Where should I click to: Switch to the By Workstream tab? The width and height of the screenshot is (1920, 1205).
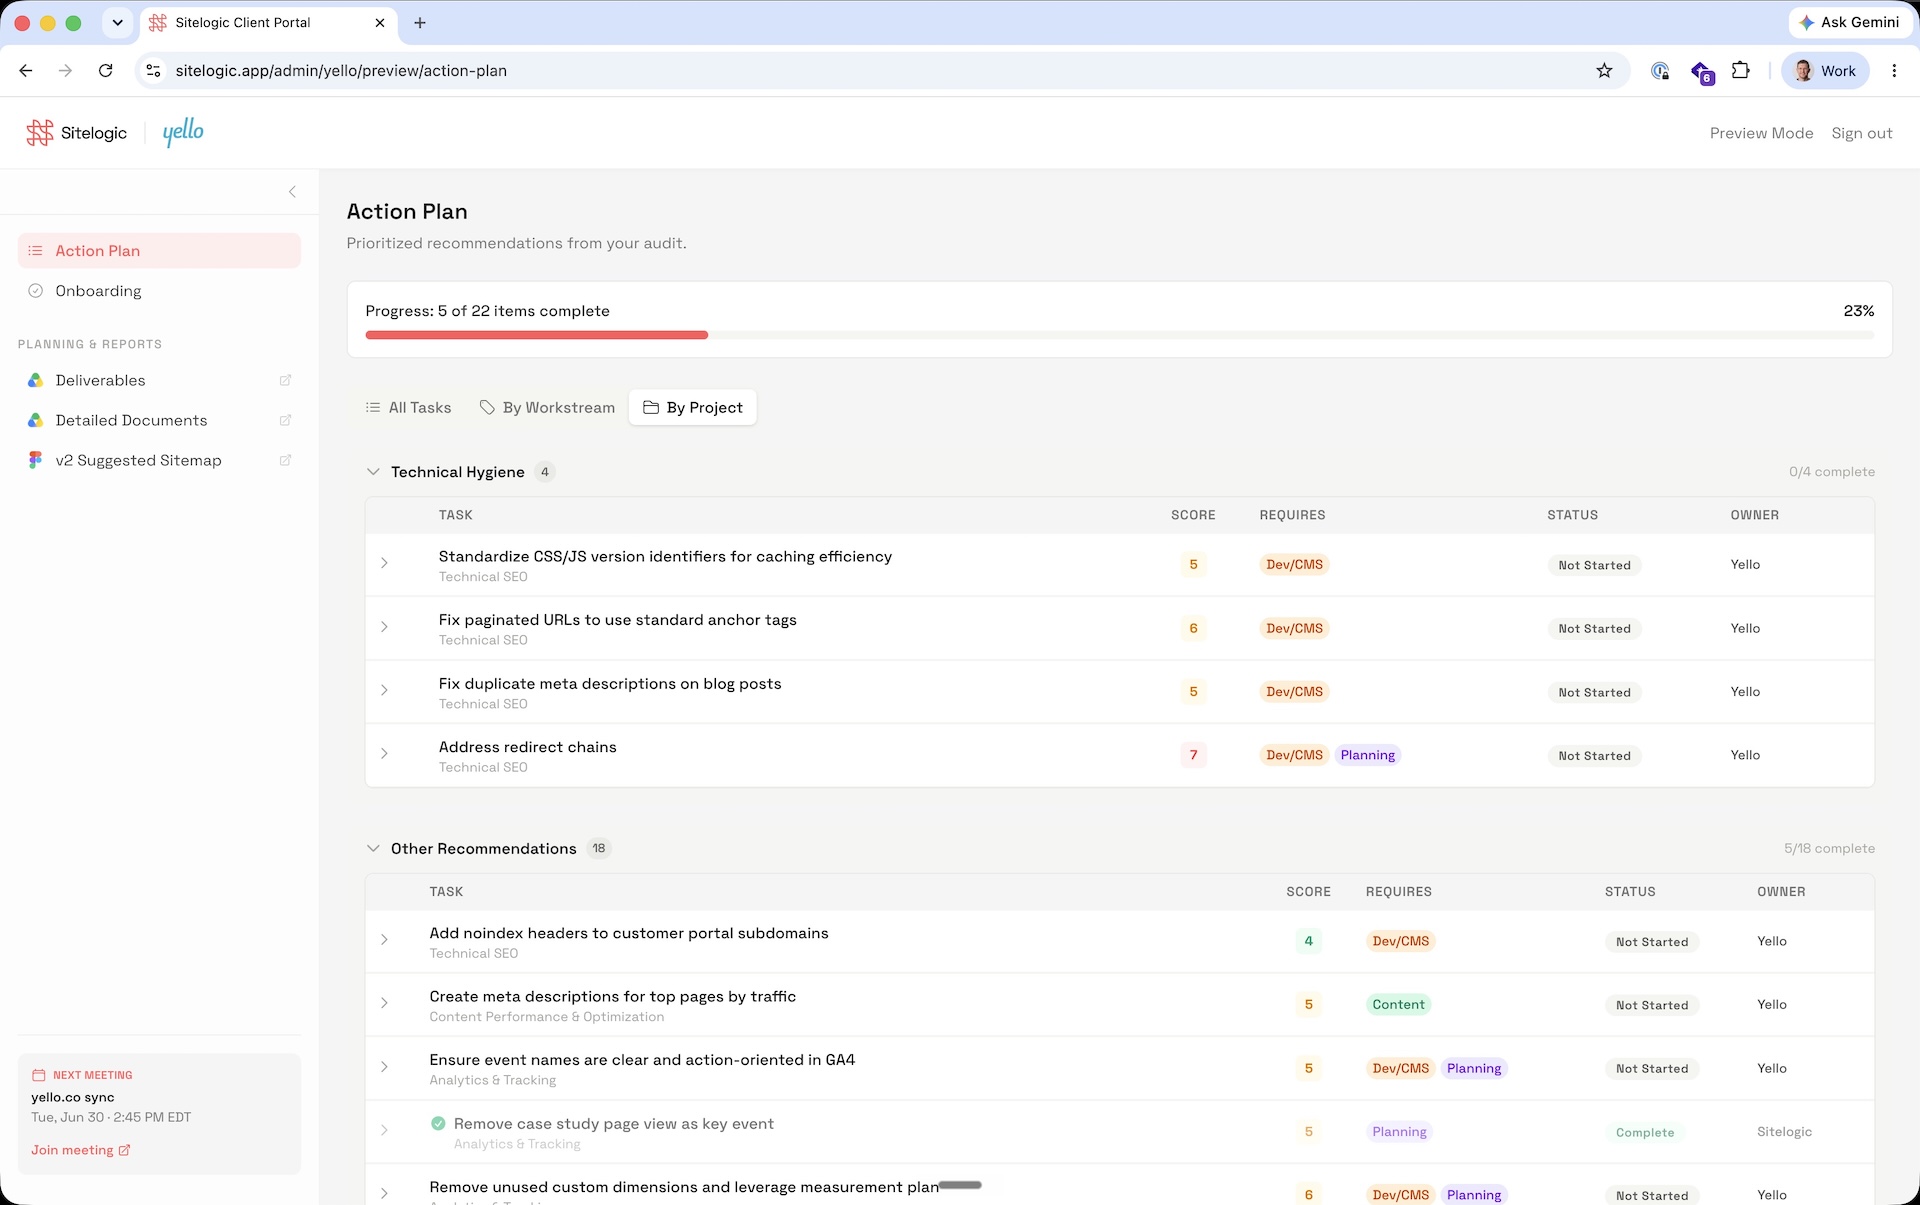(547, 408)
